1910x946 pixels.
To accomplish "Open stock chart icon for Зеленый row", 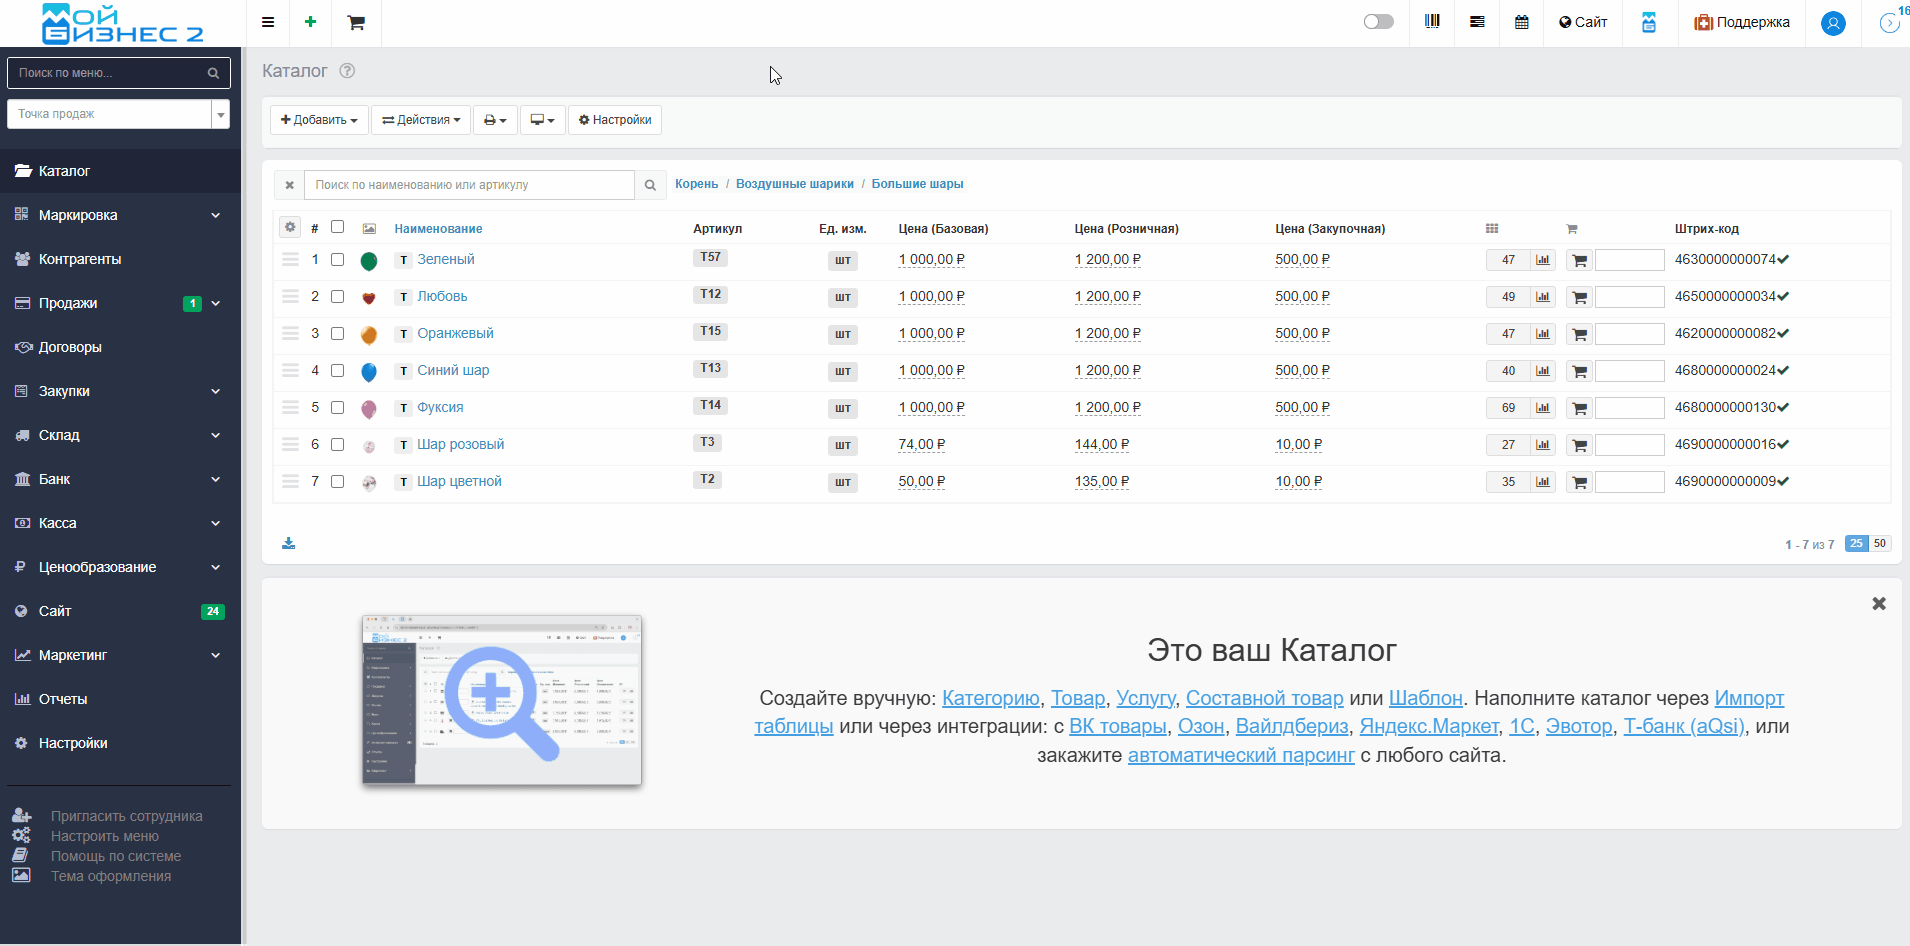I will [x=1543, y=260].
